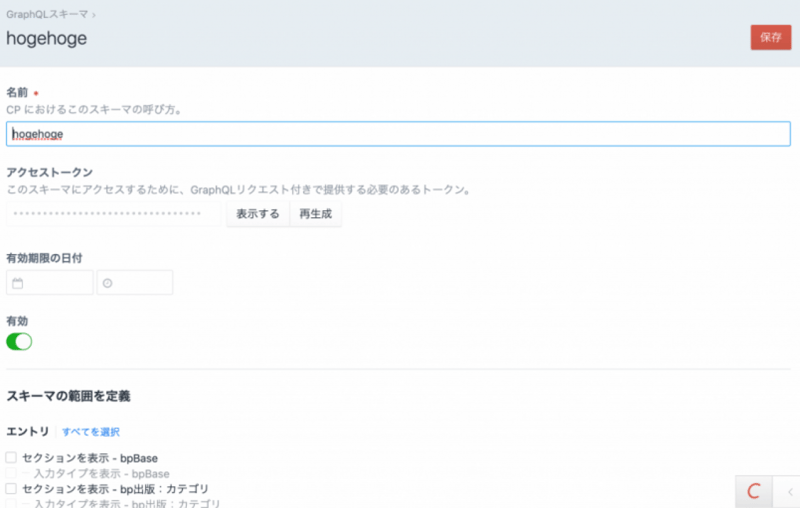Screen dimensions: 800x508
Task: Disable the 有効 toggle switch
Action: click(19, 341)
